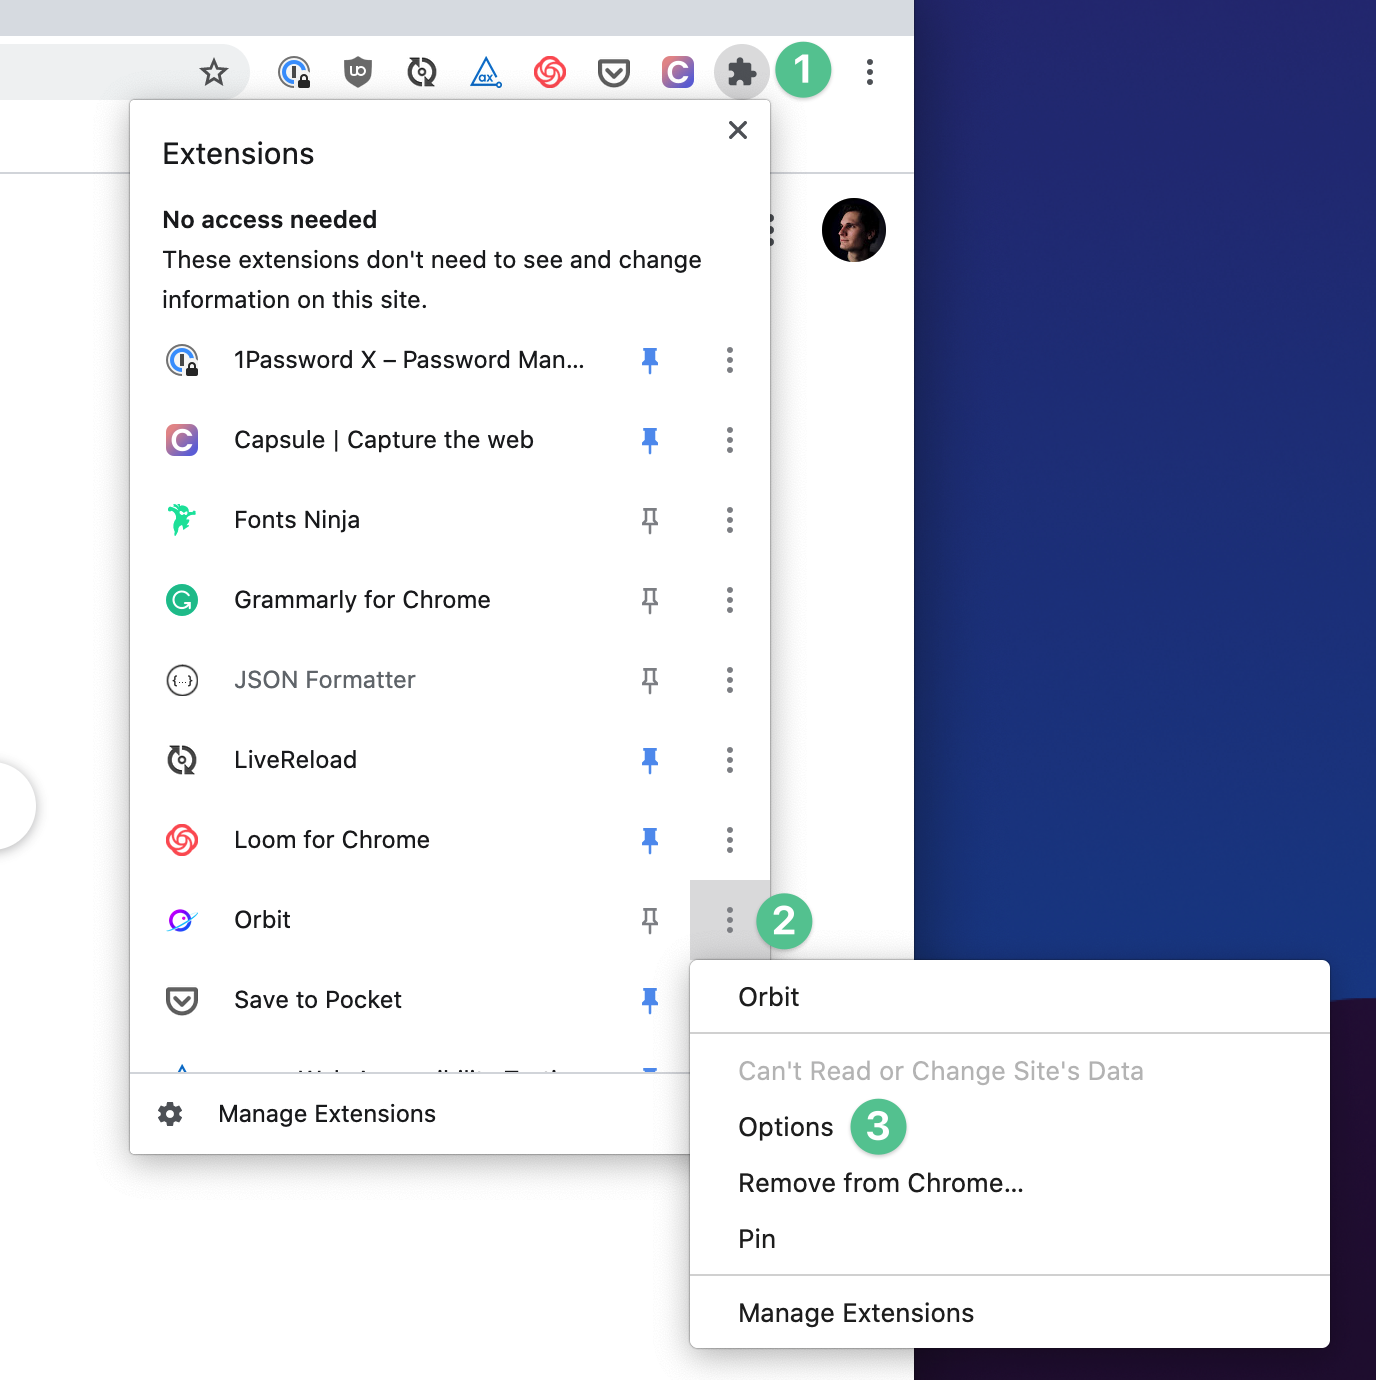Pin Fonts Ninja to the toolbar
The width and height of the screenshot is (1376, 1380).
(x=650, y=520)
